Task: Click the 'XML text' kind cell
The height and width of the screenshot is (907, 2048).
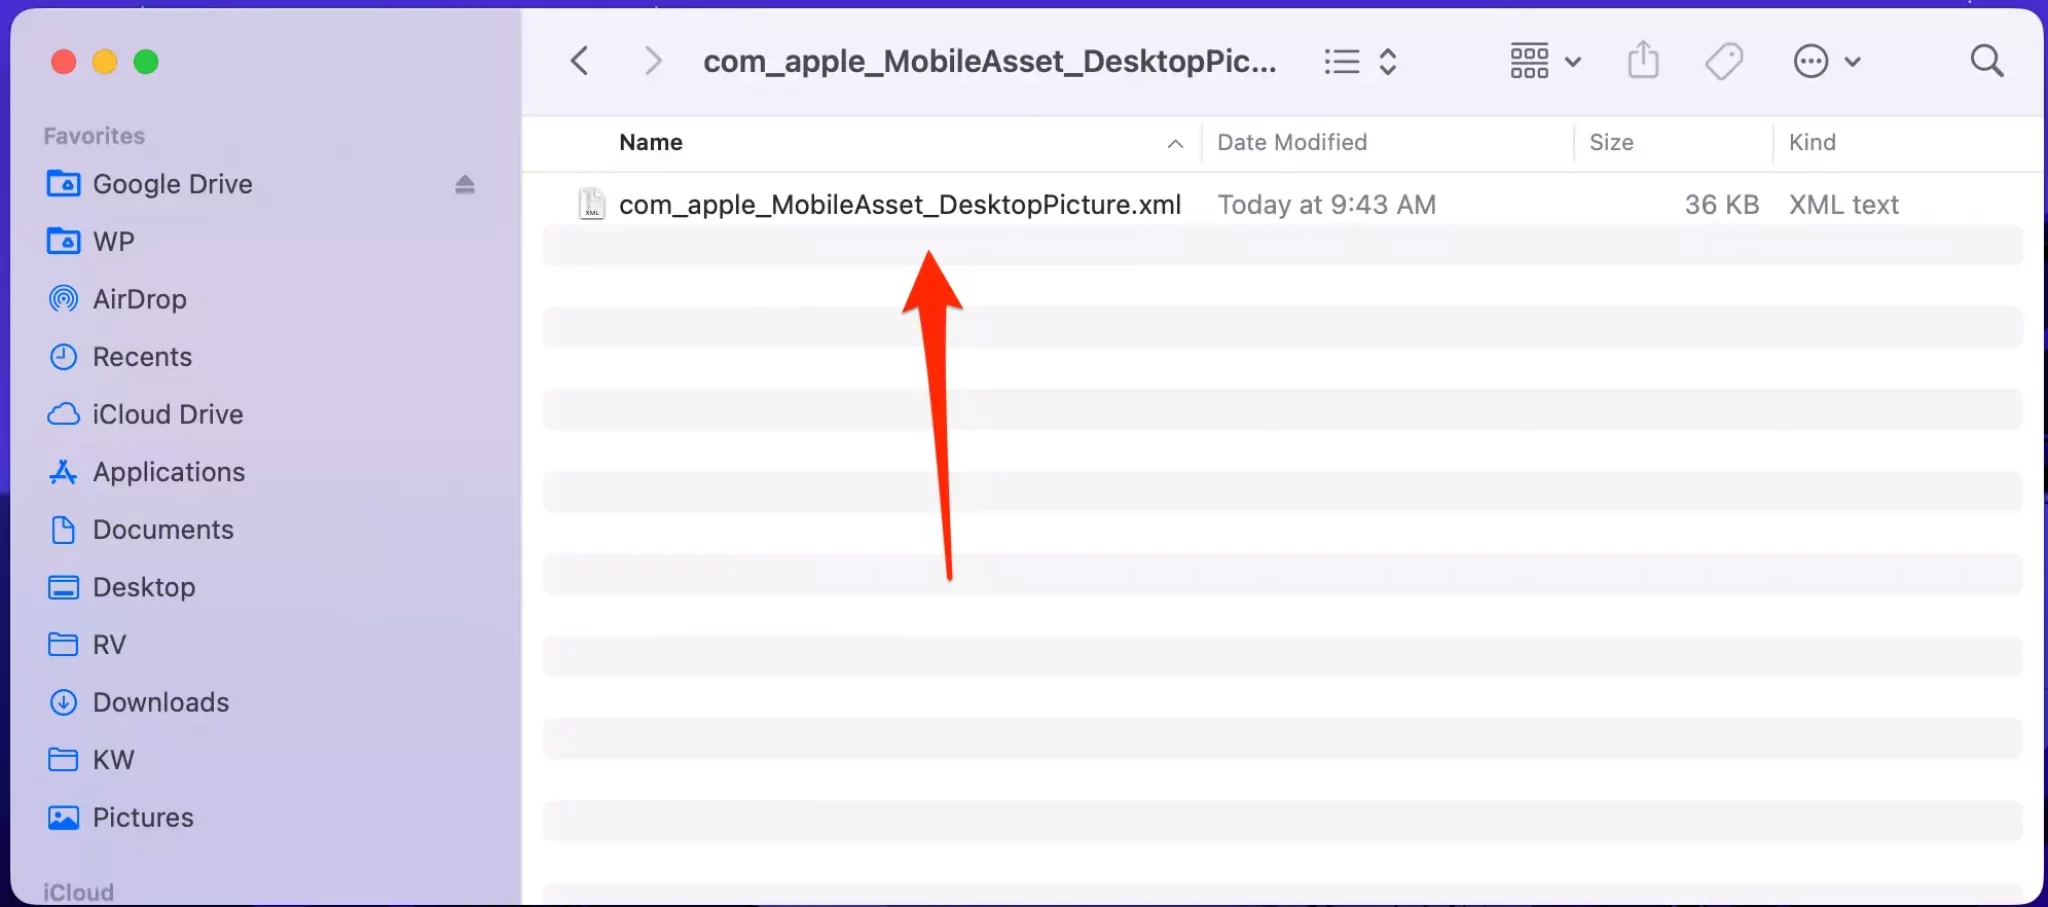Action: 1843,204
